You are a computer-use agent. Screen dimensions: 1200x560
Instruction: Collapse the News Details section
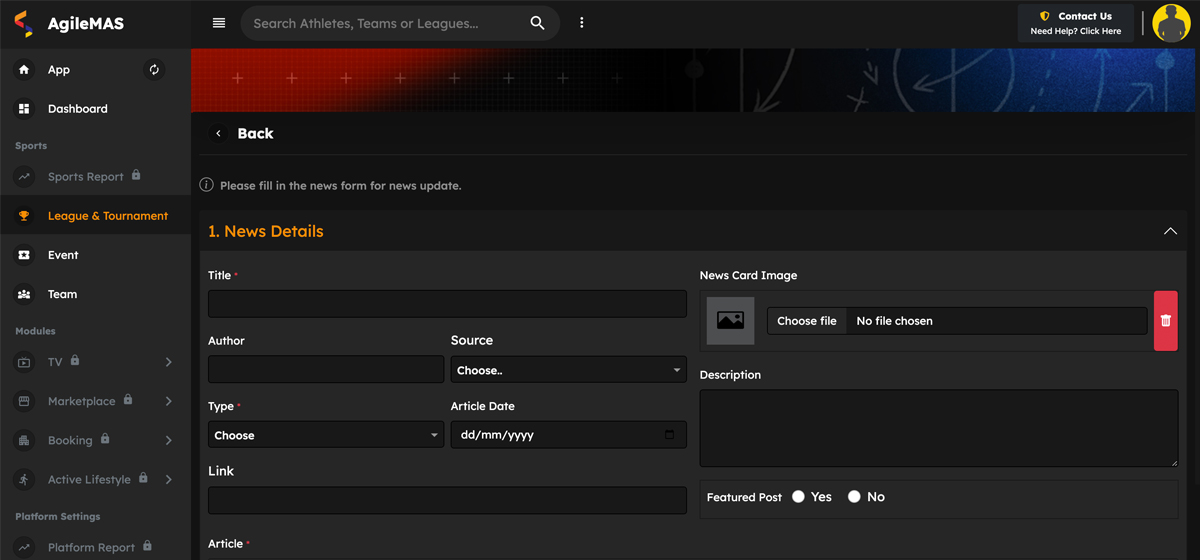[x=1170, y=231]
